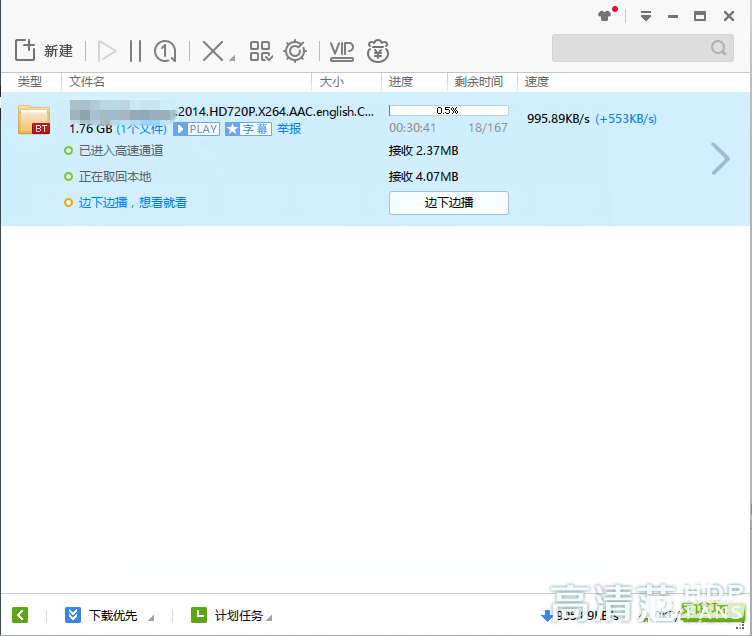
Task: Click the 举报 report link
Action: coord(289,129)
